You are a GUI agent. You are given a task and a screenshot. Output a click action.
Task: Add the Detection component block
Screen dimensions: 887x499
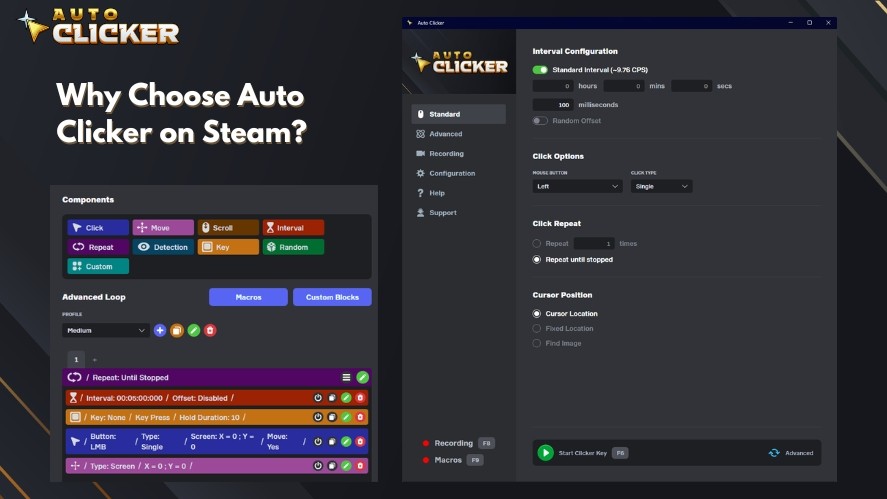(x=163, y=247)
